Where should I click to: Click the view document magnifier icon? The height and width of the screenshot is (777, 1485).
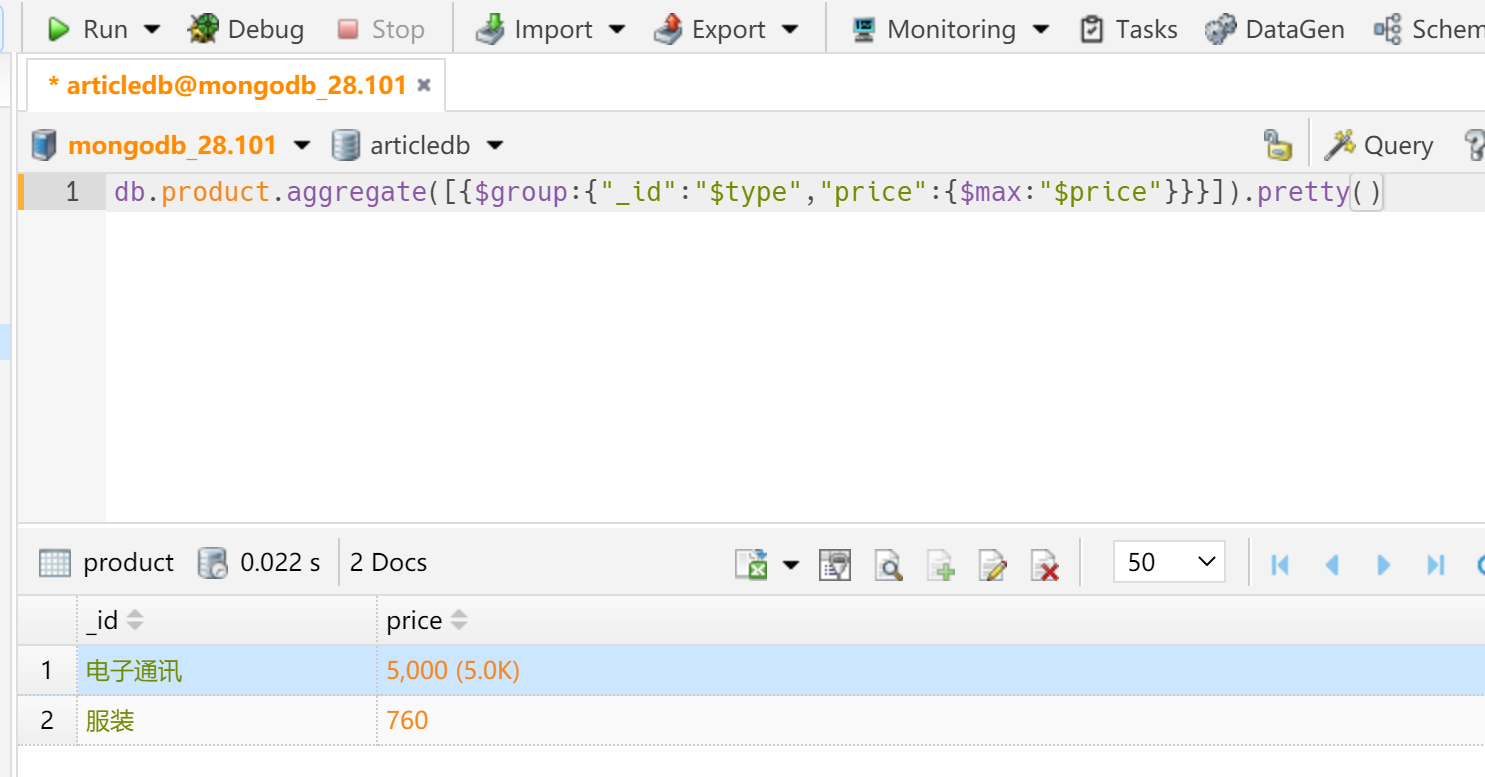pos(888,564)
